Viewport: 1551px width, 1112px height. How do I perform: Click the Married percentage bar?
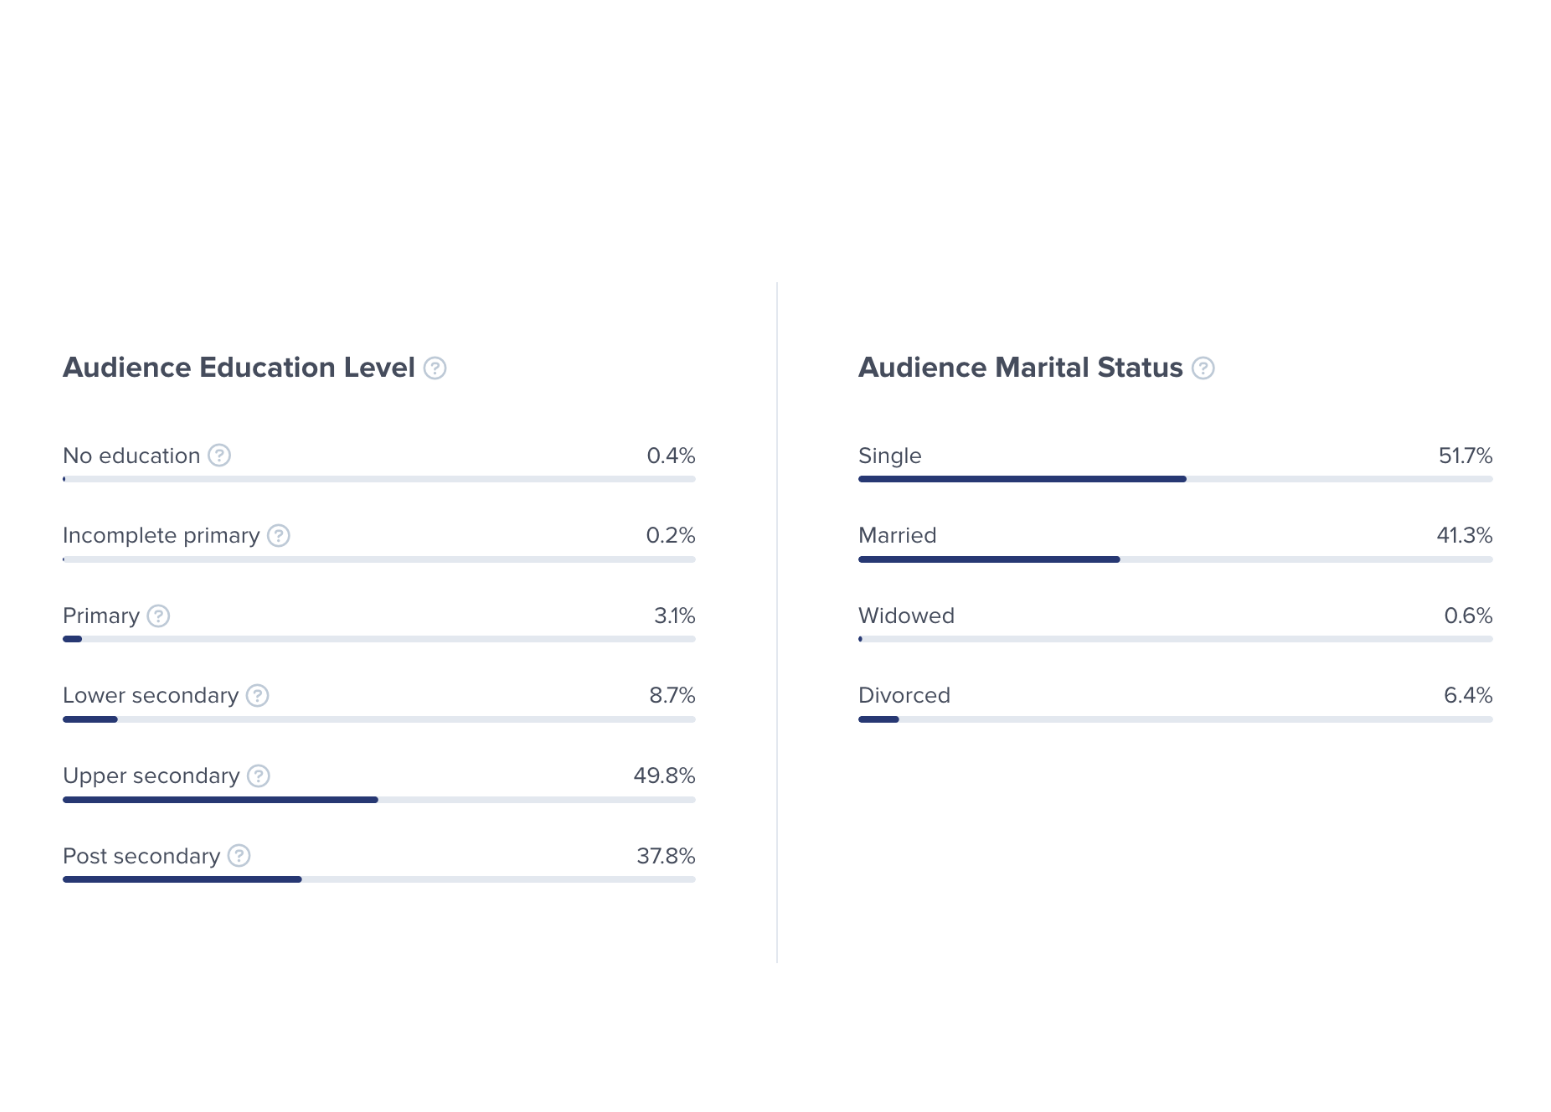click(x=1174, y=559)
